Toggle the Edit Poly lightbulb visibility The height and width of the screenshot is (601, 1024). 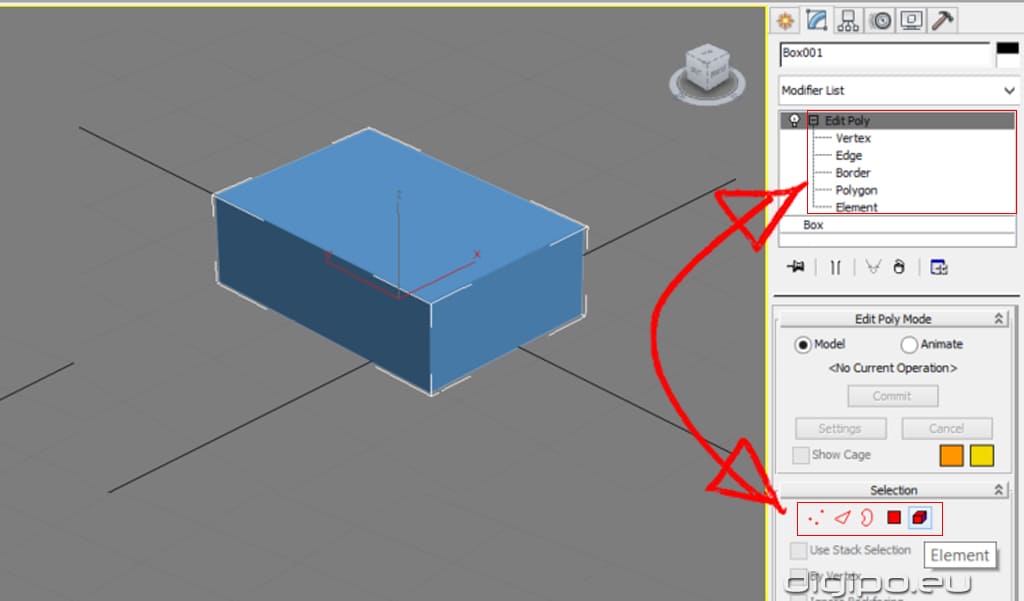pyautogui.click(x=794, y=120)
